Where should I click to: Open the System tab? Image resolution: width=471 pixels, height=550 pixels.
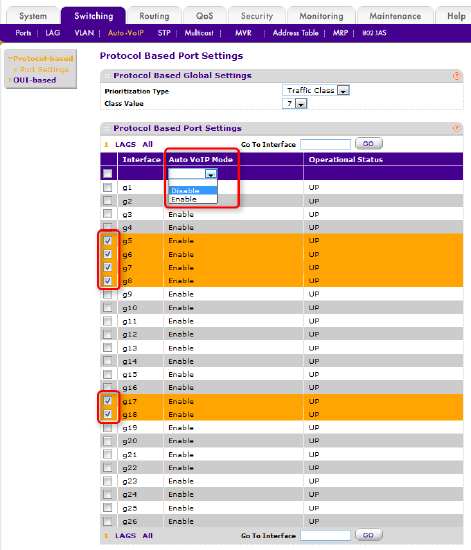click(33, 16)
